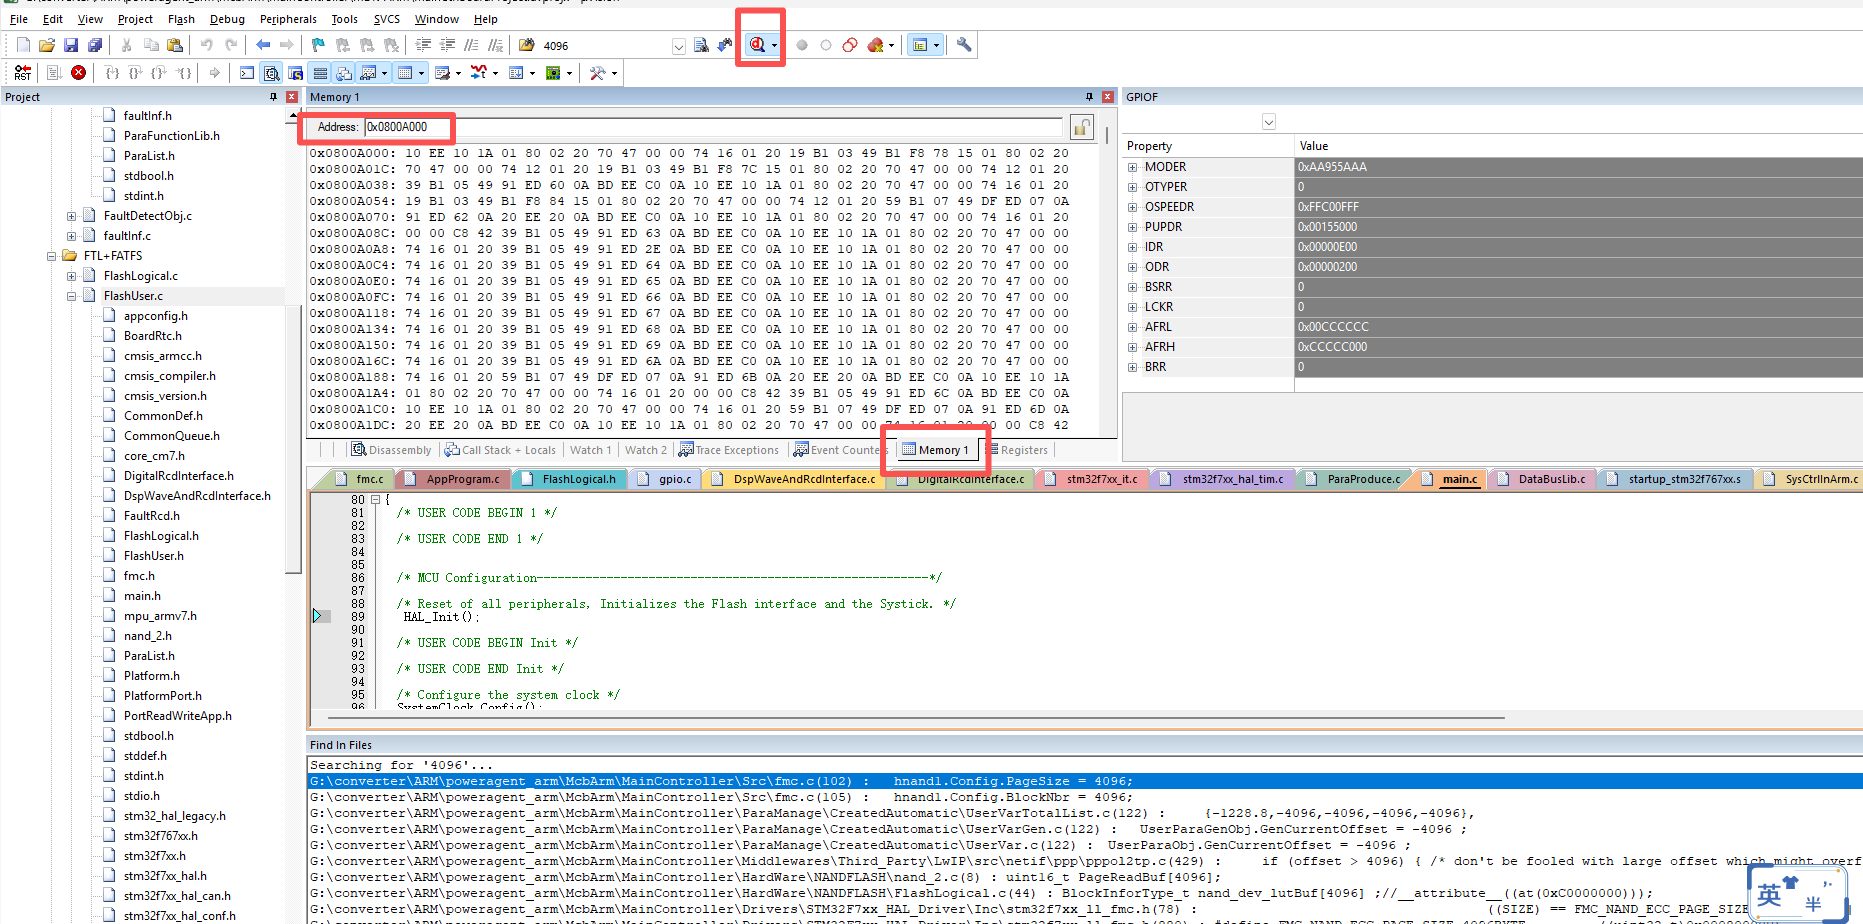
Task: Expand the MODER property
Action: (x=1133, y=167)
